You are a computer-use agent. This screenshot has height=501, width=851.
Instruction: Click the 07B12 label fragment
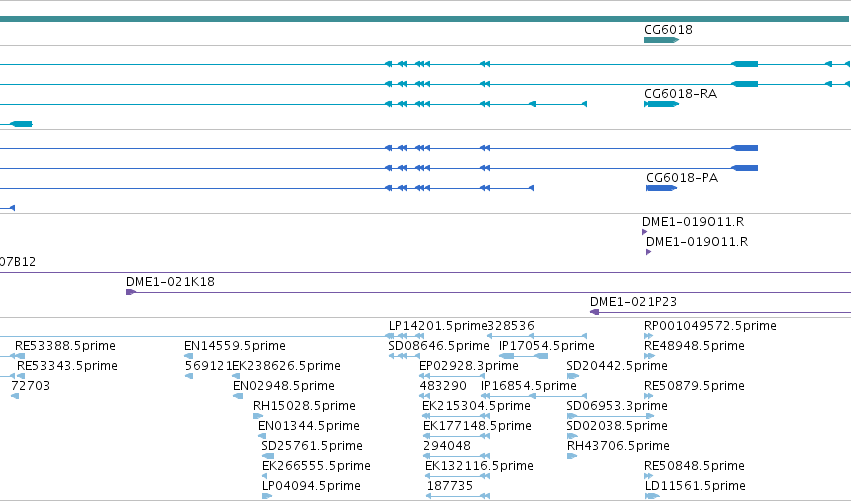click(18, 262)
